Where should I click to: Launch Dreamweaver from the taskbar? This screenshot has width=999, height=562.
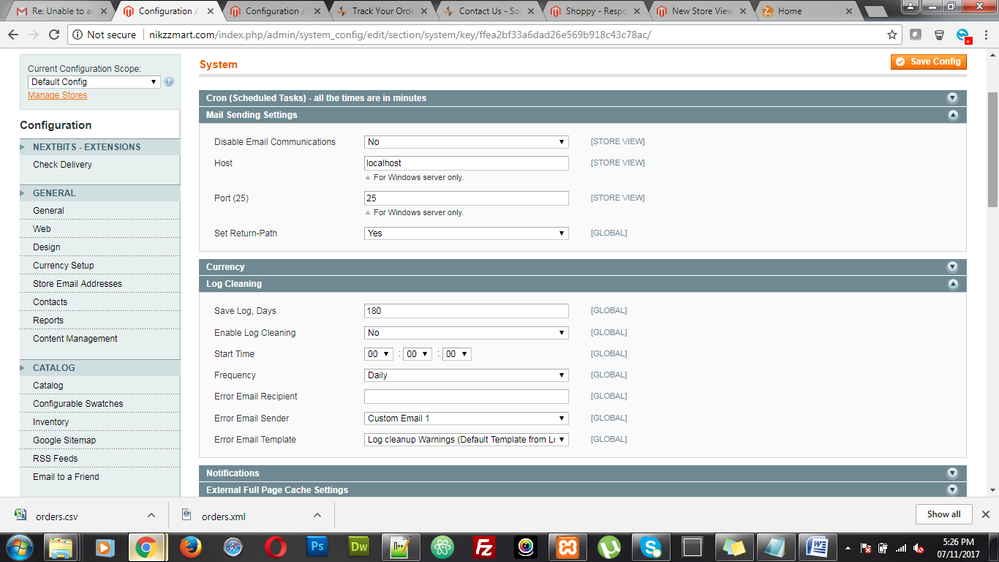tap(360, 547)
